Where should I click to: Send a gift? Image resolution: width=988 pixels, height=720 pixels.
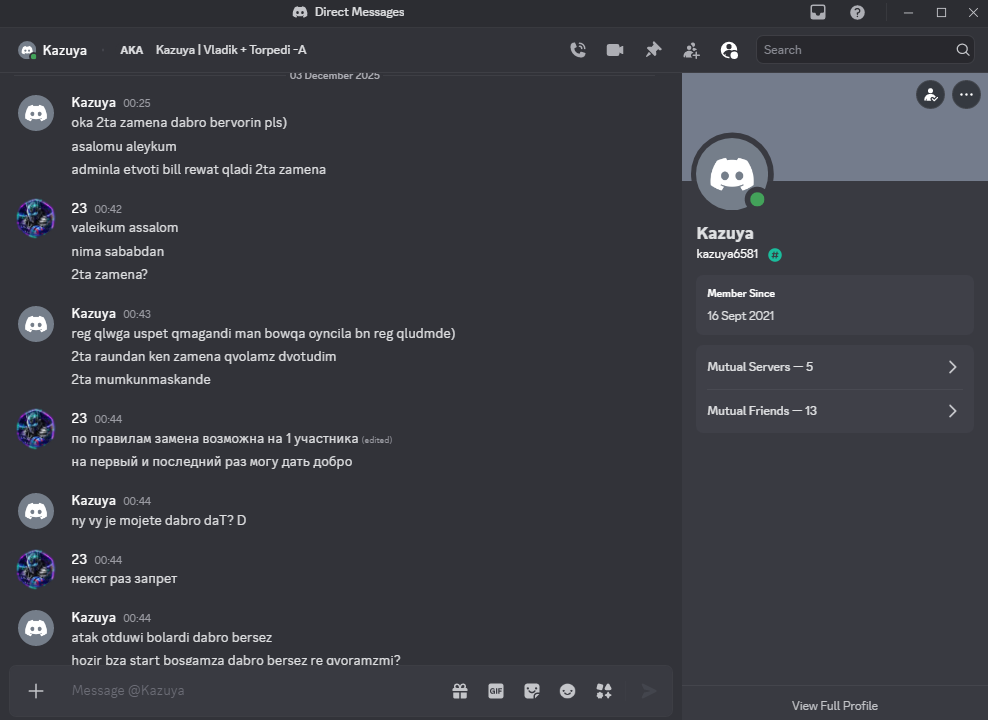point(460,691)
